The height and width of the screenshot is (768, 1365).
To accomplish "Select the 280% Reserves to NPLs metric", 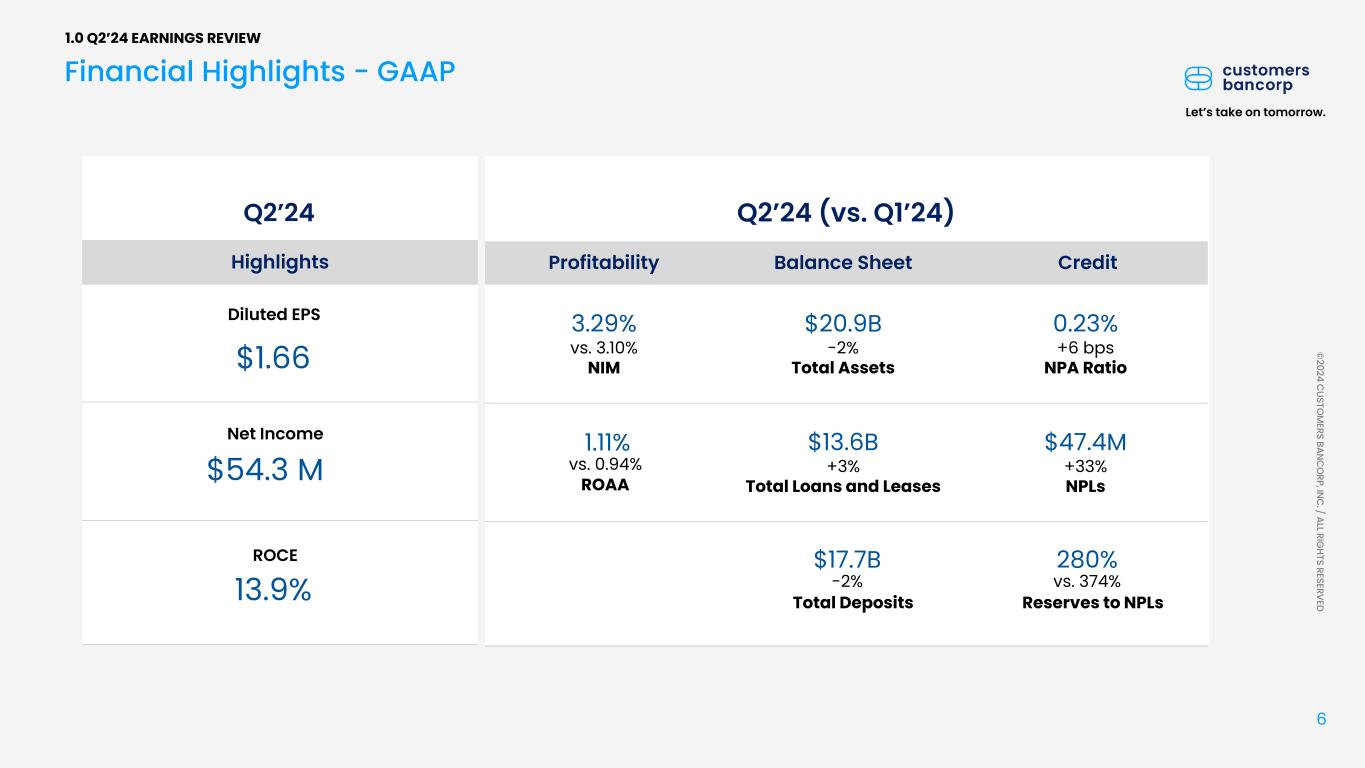I will pyautogui.click(x=1087, y=559).
